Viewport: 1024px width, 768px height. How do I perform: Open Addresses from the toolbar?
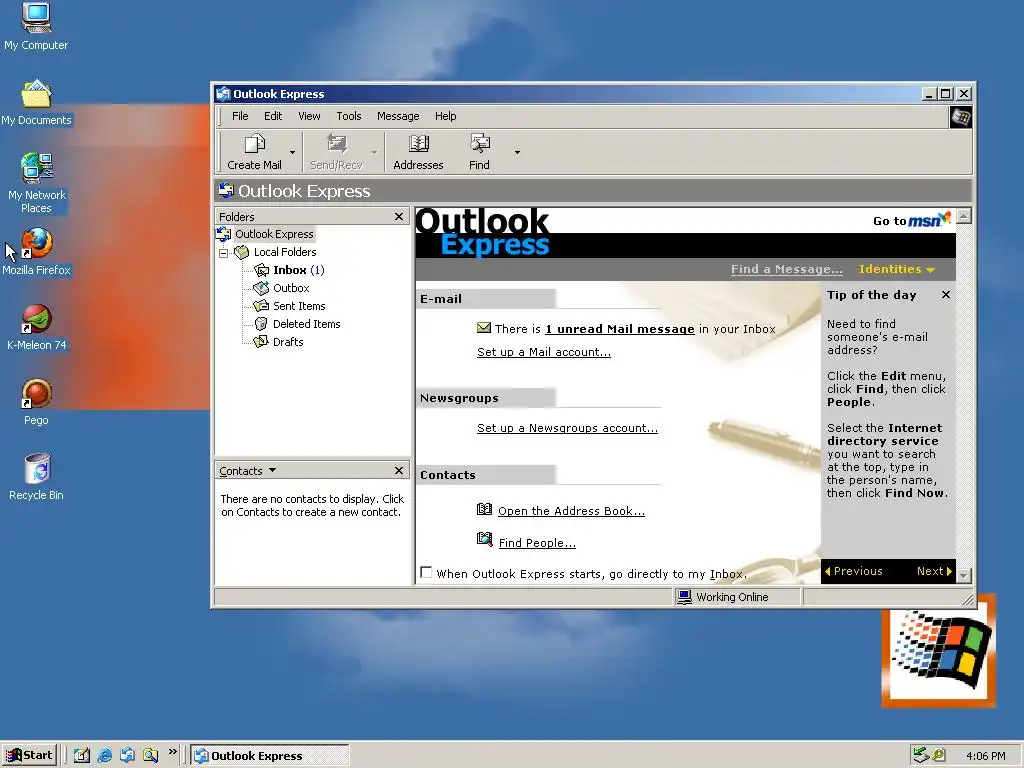click(418, 152)
